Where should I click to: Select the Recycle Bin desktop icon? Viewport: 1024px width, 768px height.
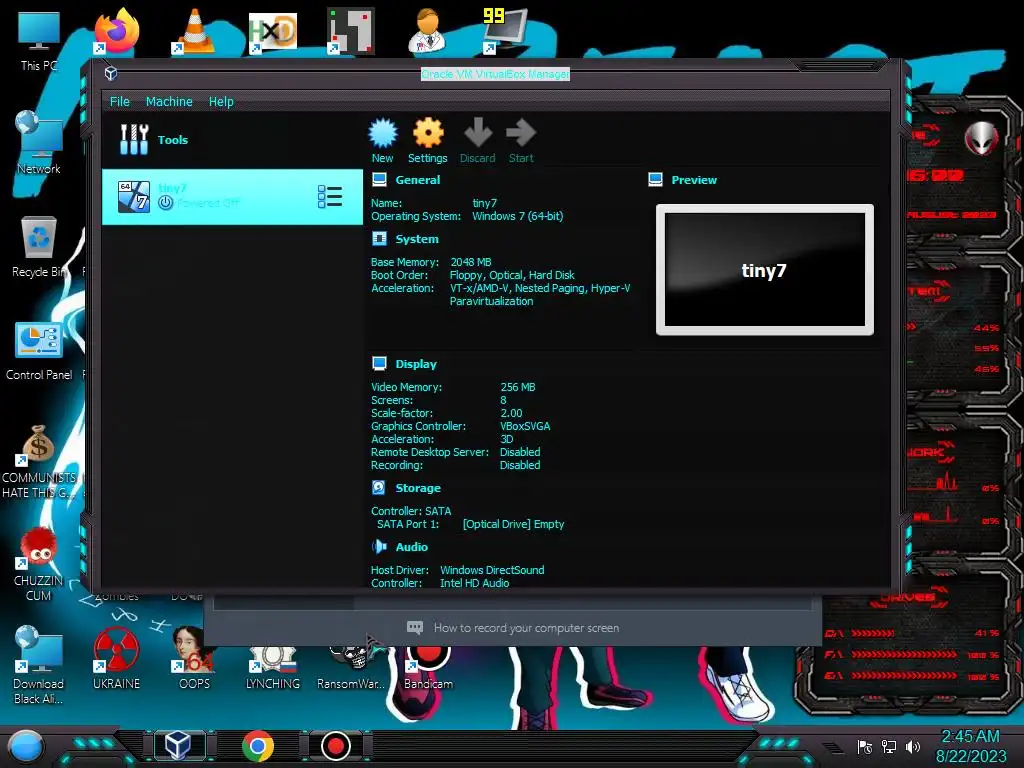39,247
